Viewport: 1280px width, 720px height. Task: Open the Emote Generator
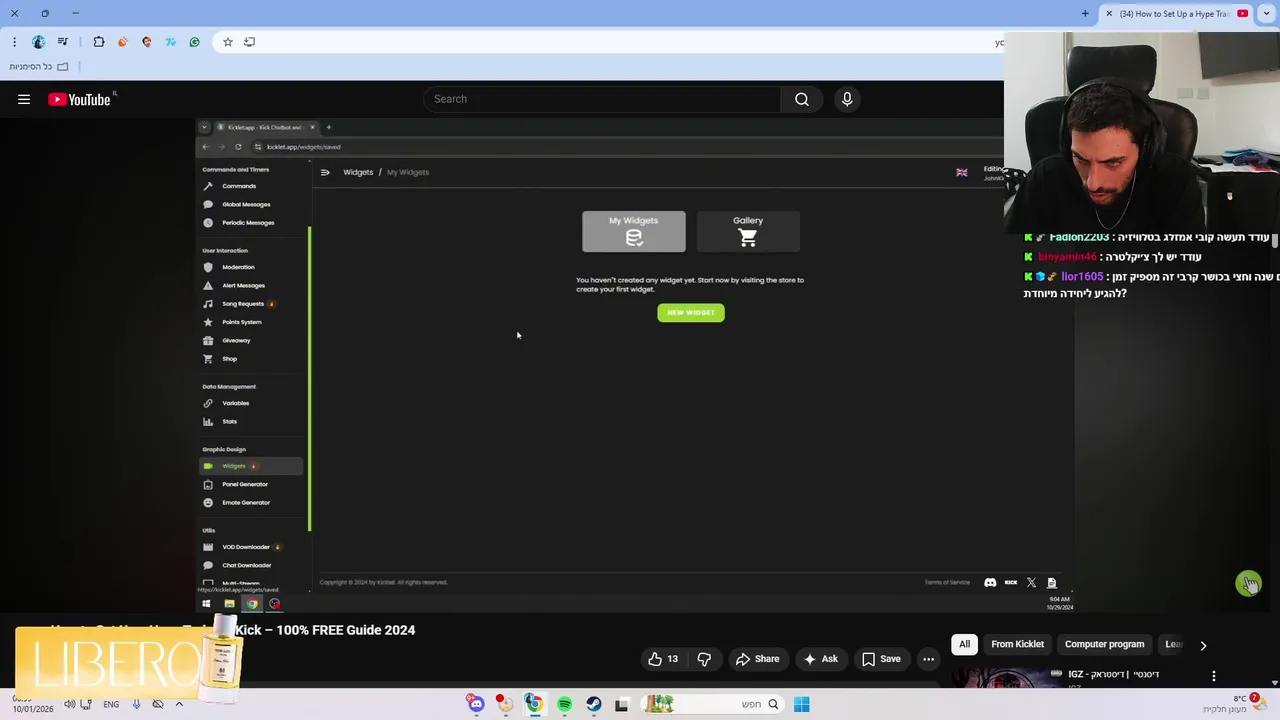(x=252, y=502)
